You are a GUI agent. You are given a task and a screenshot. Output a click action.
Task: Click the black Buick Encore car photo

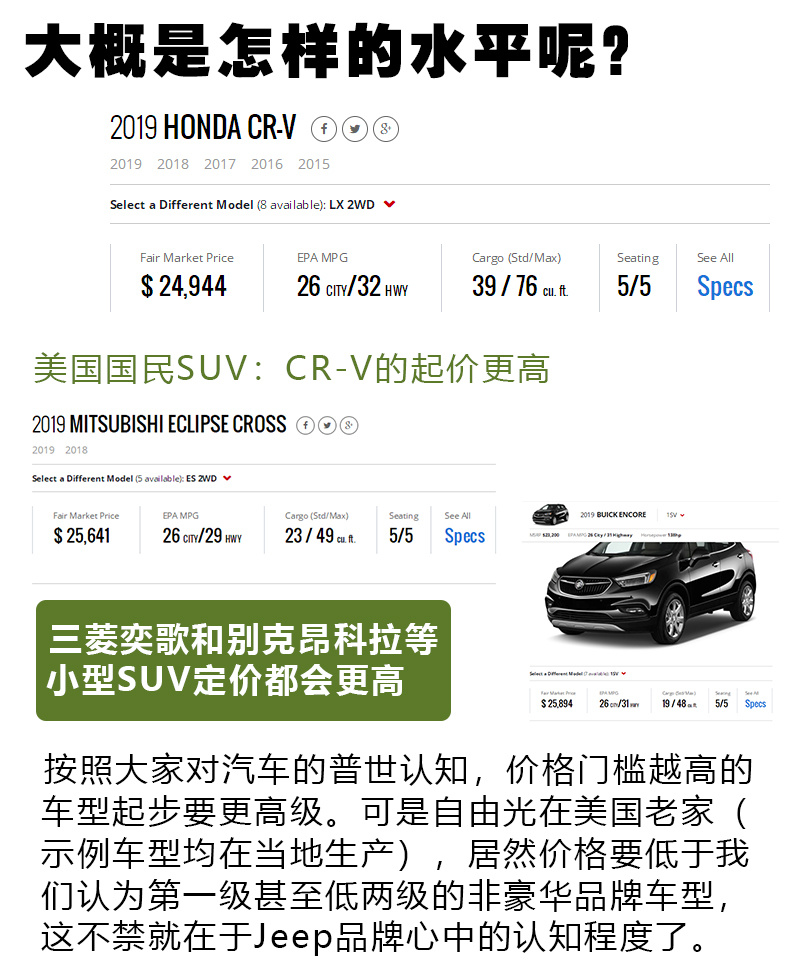(x=651, y=592)
